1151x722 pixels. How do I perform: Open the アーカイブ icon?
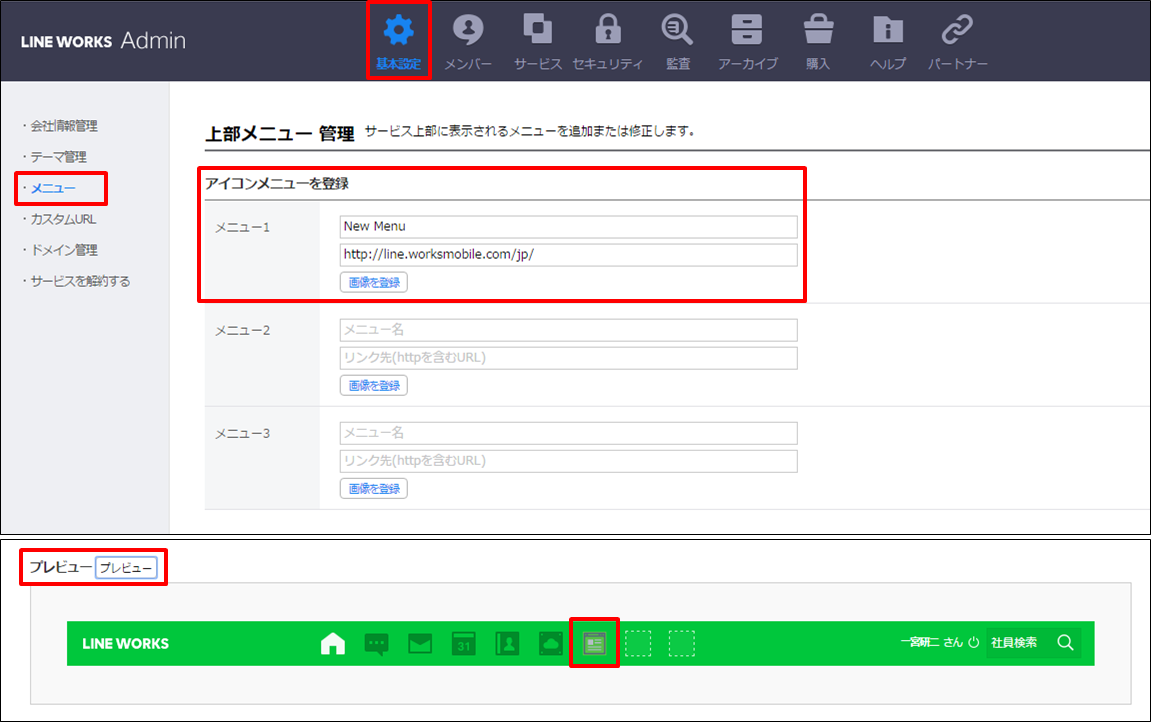pyautogui.click(x=747, y=32)
